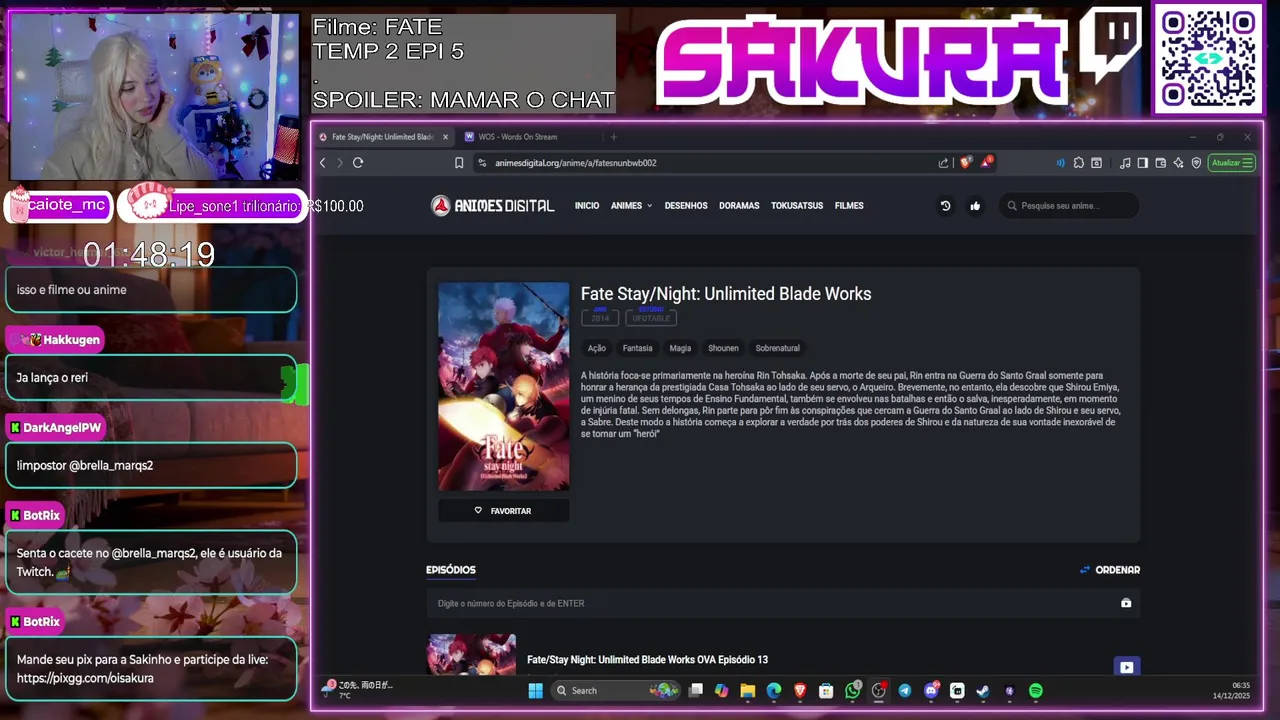The width and height of the screenshot is (1280, 720).
Task: Toggle the browser sidebar panel icon
Action: [x=1143, y=163]
